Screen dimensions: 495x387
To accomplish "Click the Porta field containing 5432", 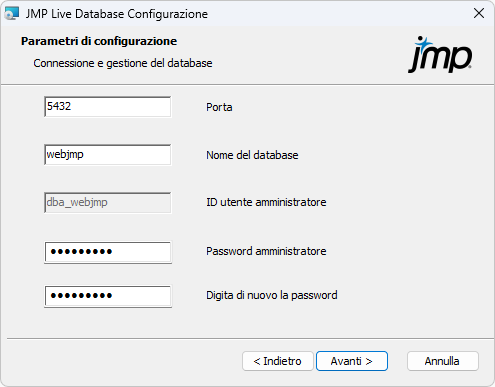I will (108, 107).
